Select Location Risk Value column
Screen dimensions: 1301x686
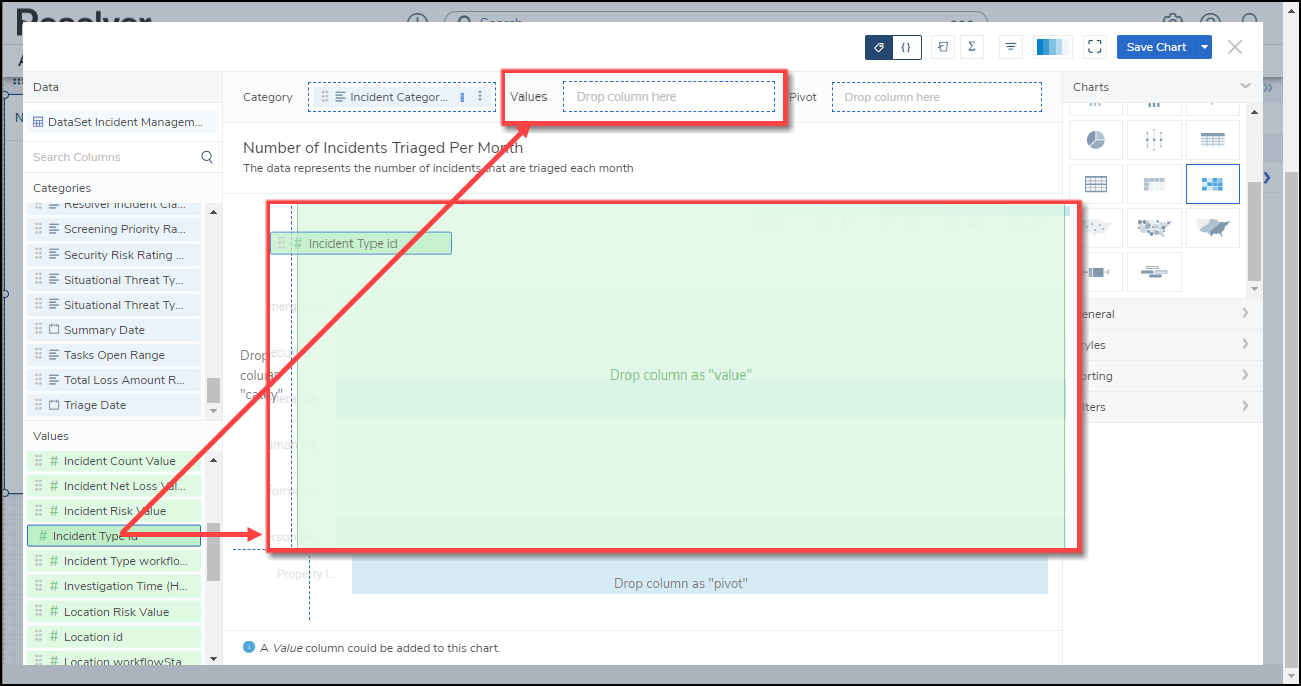click(x=114, y=612)
